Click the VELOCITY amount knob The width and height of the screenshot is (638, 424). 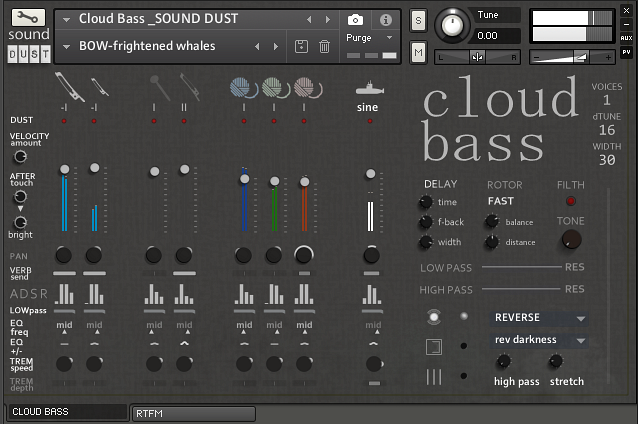pos(20,156)
